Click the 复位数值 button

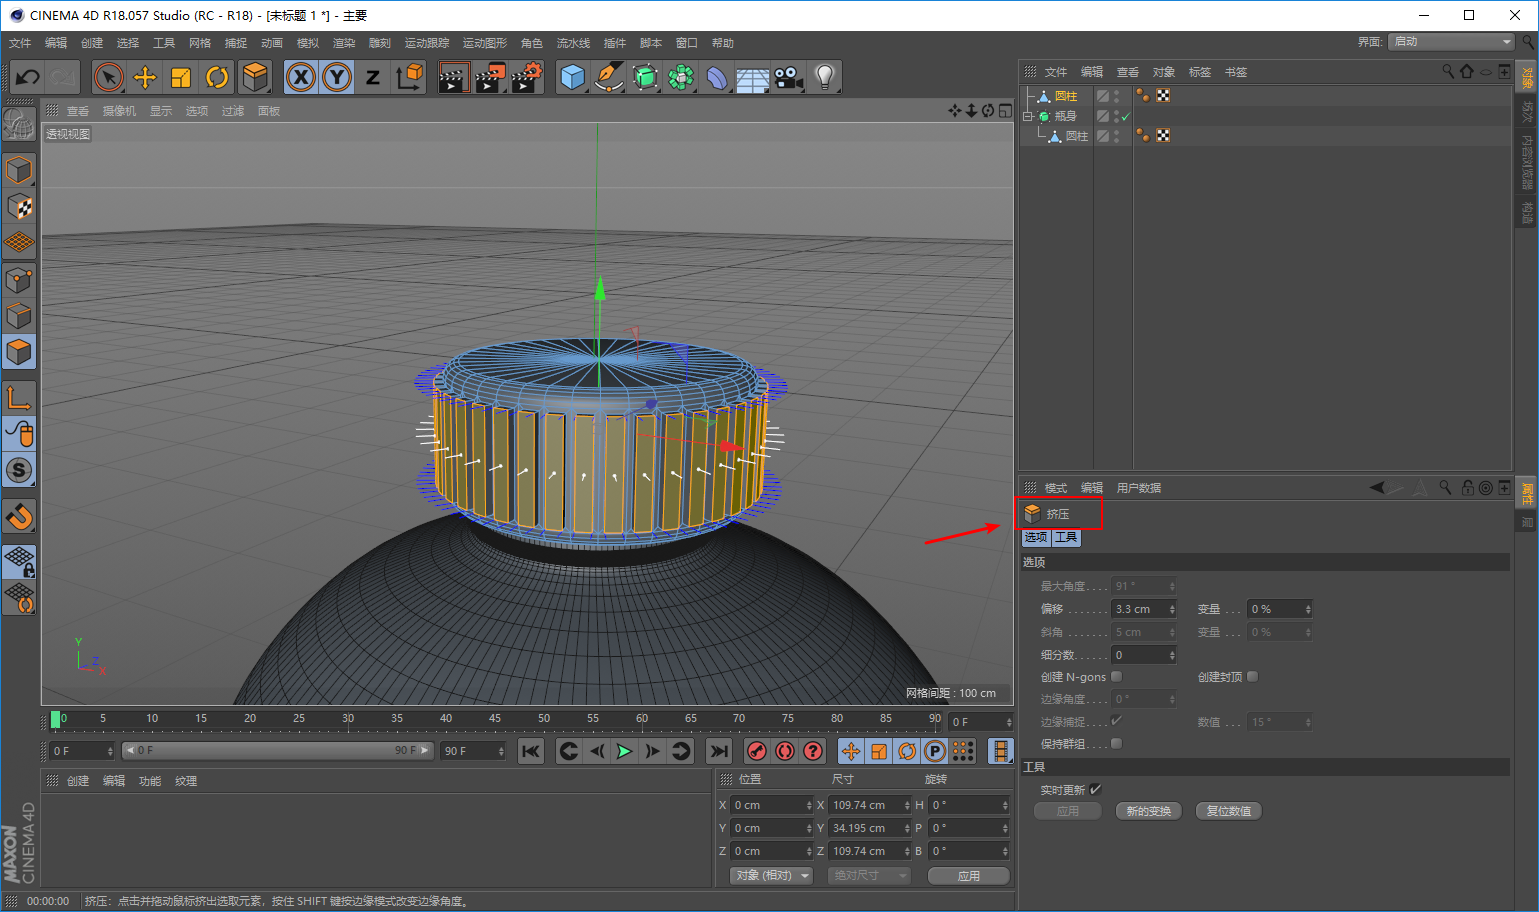click(x=1229, y=811)
